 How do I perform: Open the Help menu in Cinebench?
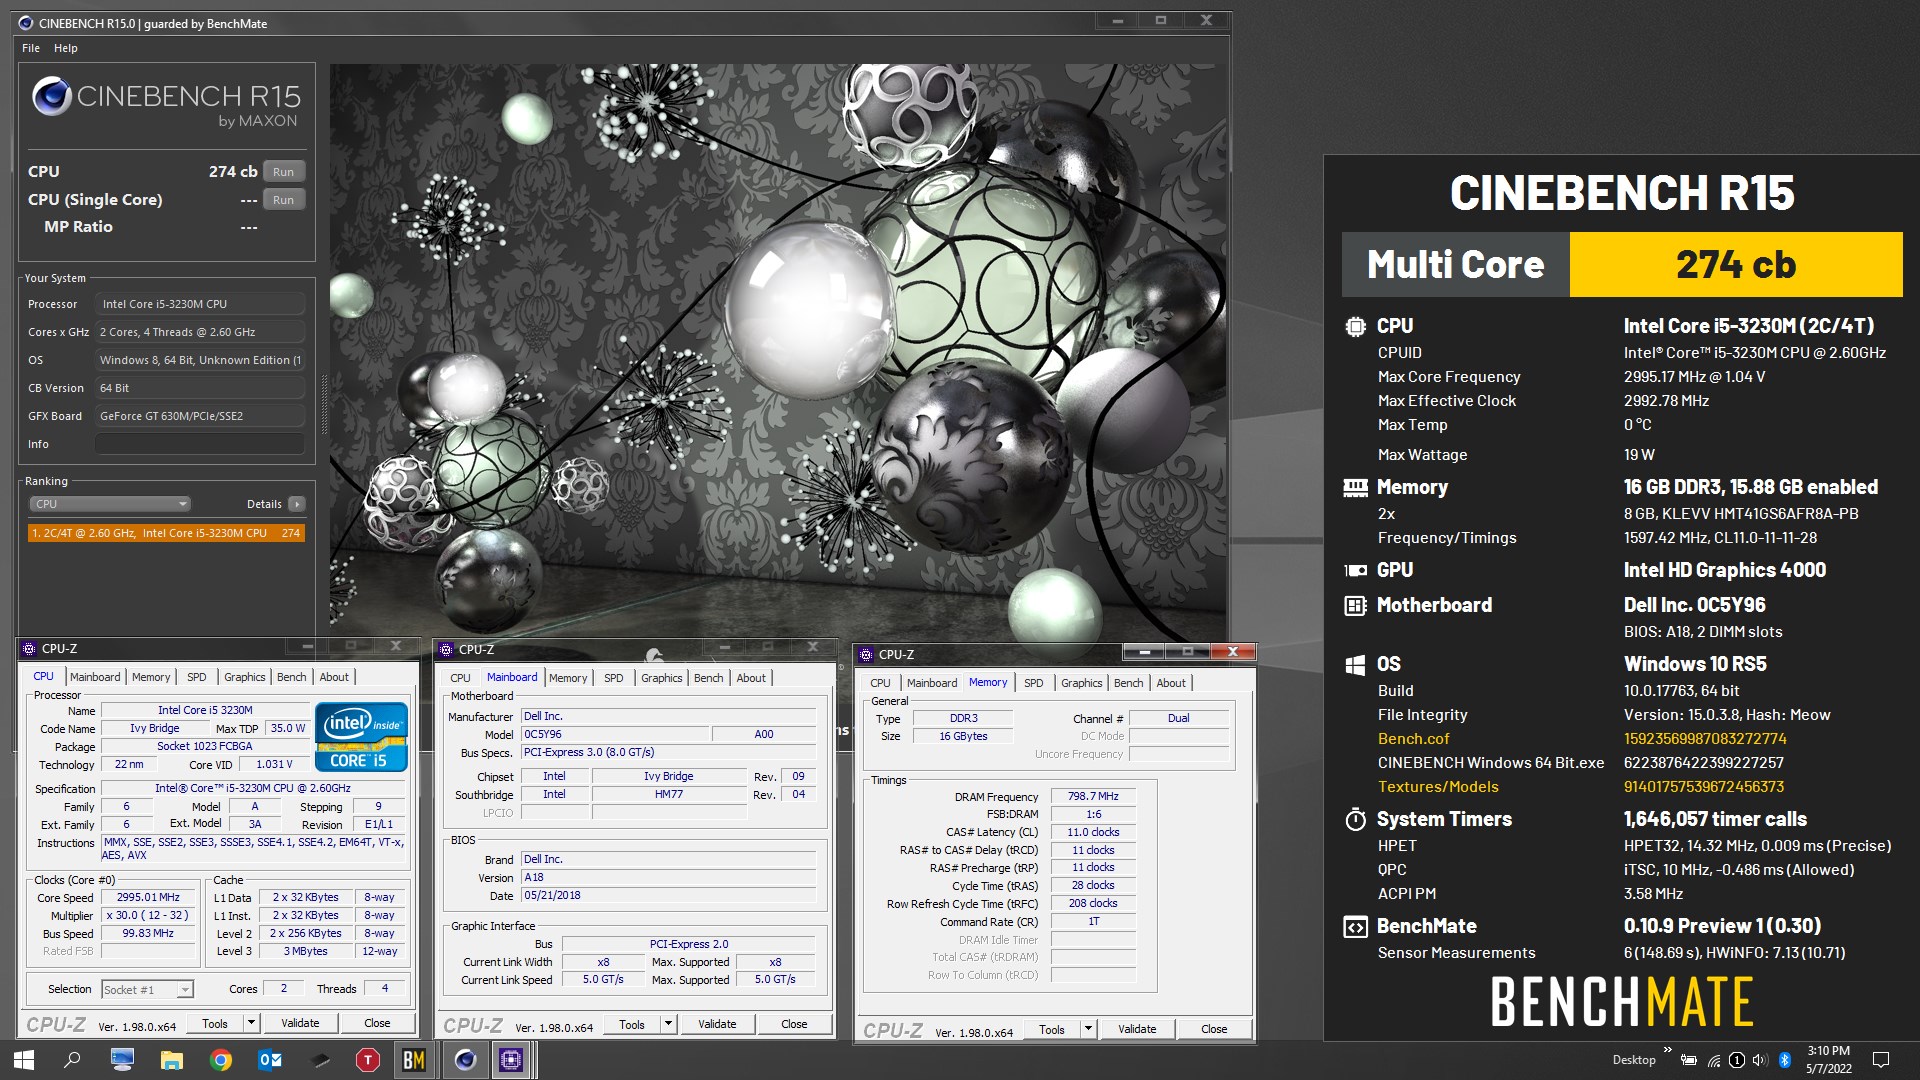point(66,48)
